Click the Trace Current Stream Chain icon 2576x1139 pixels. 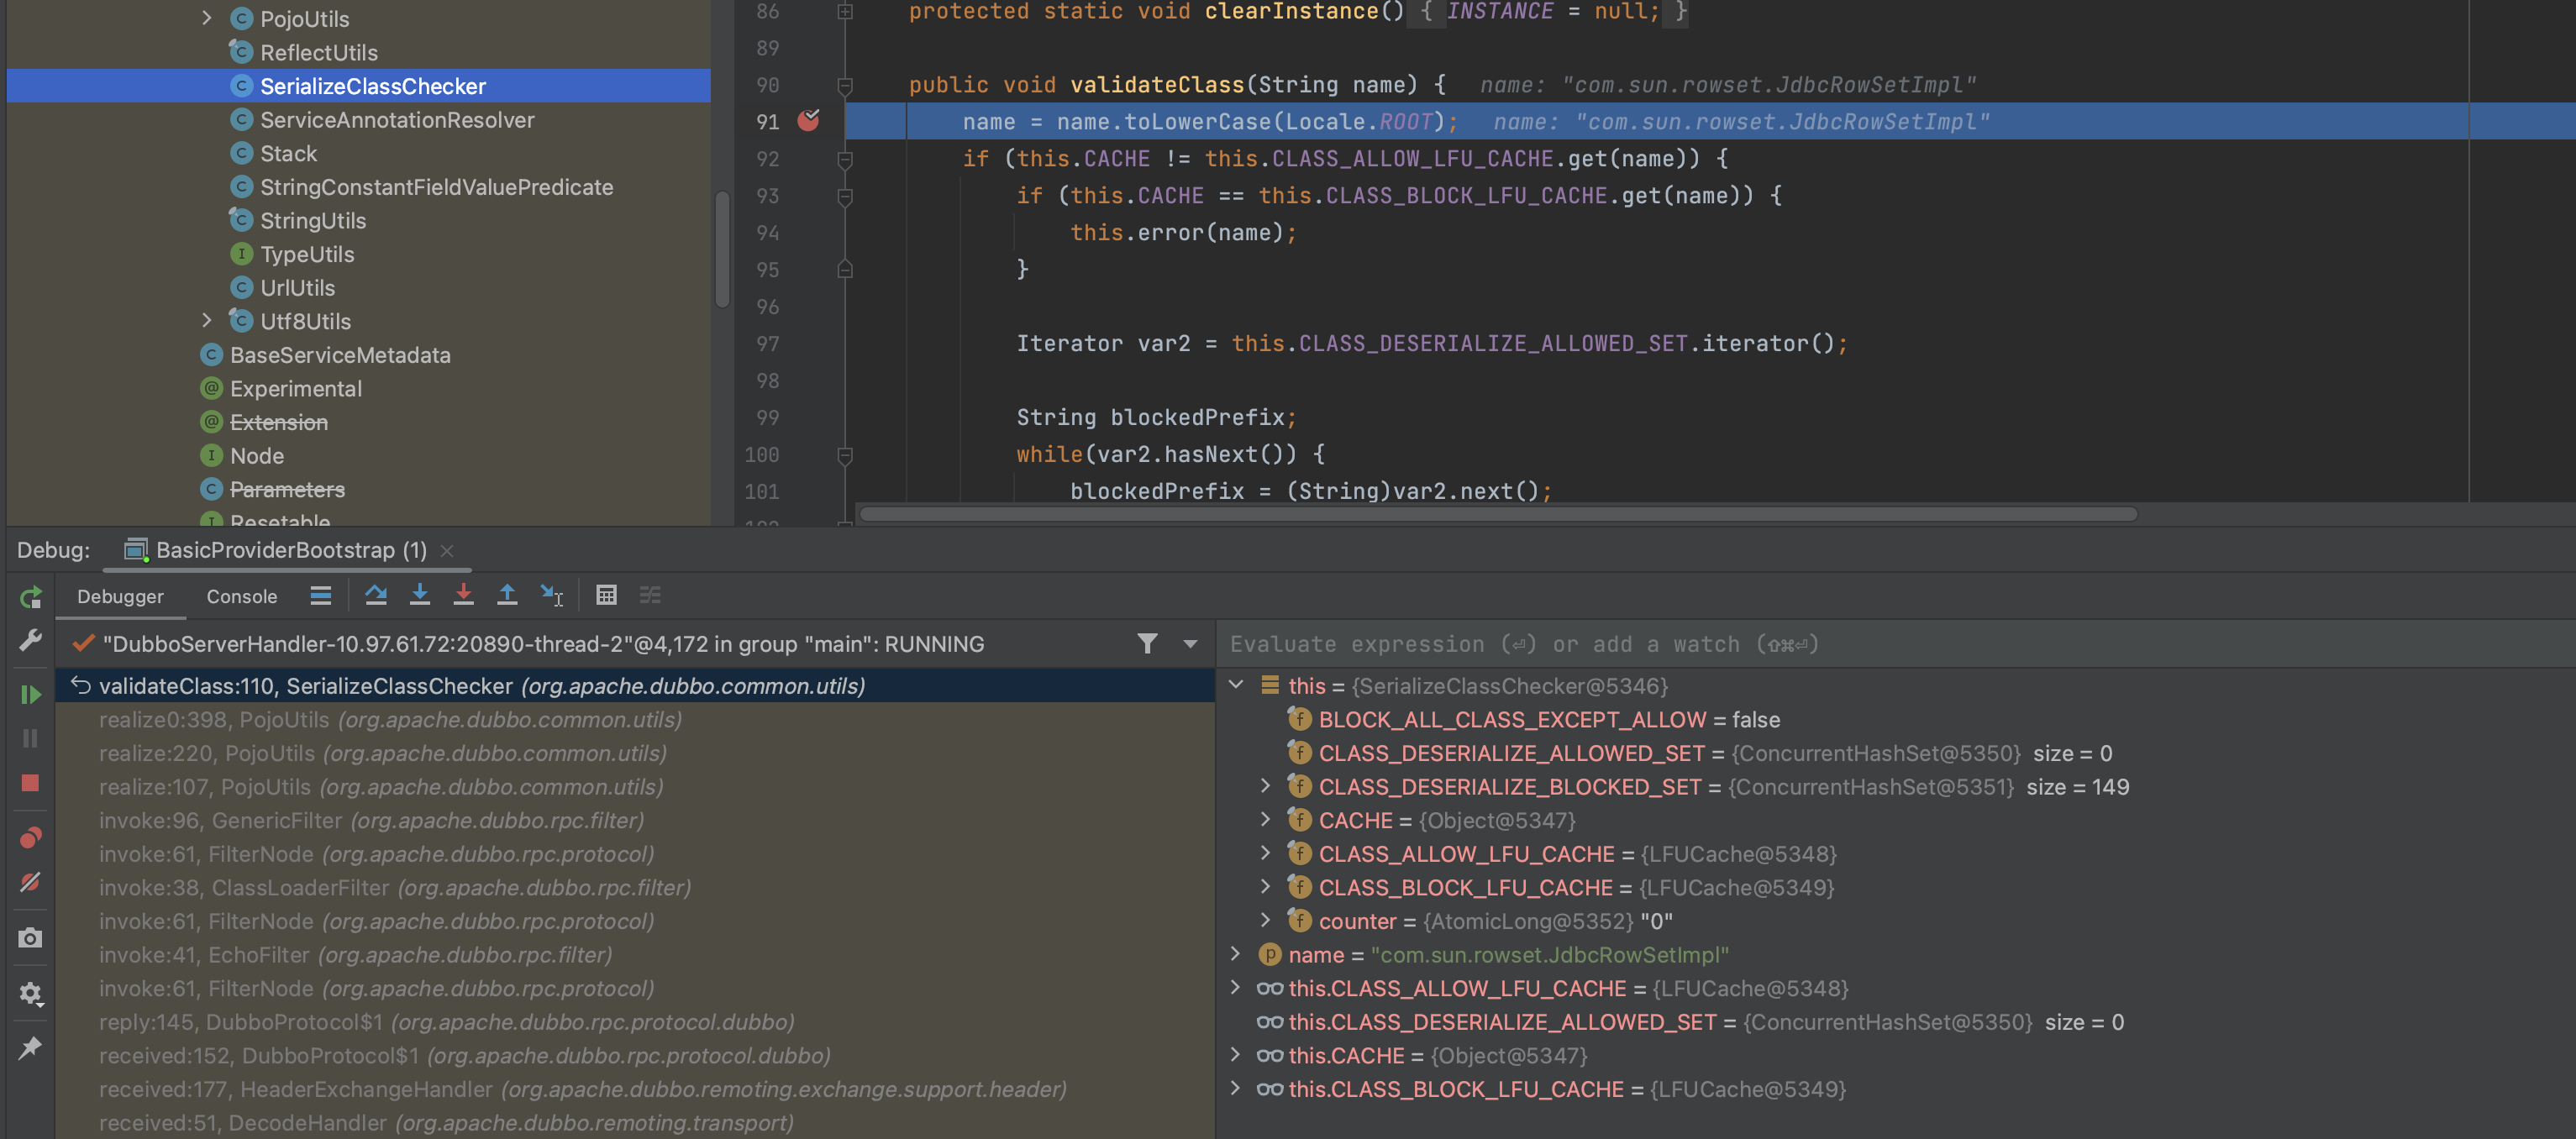(650, 596)
